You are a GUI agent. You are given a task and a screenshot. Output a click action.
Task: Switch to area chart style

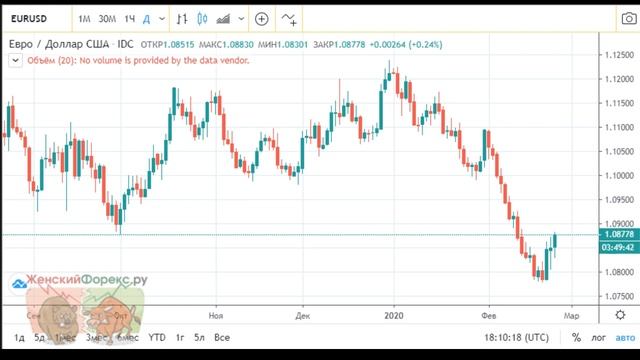(223, 19)
